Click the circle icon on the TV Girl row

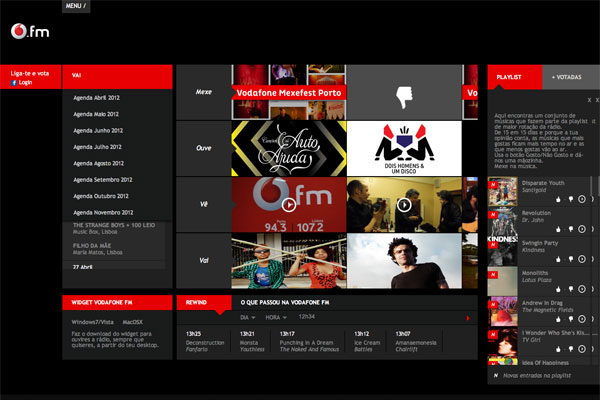coord(582,349)
